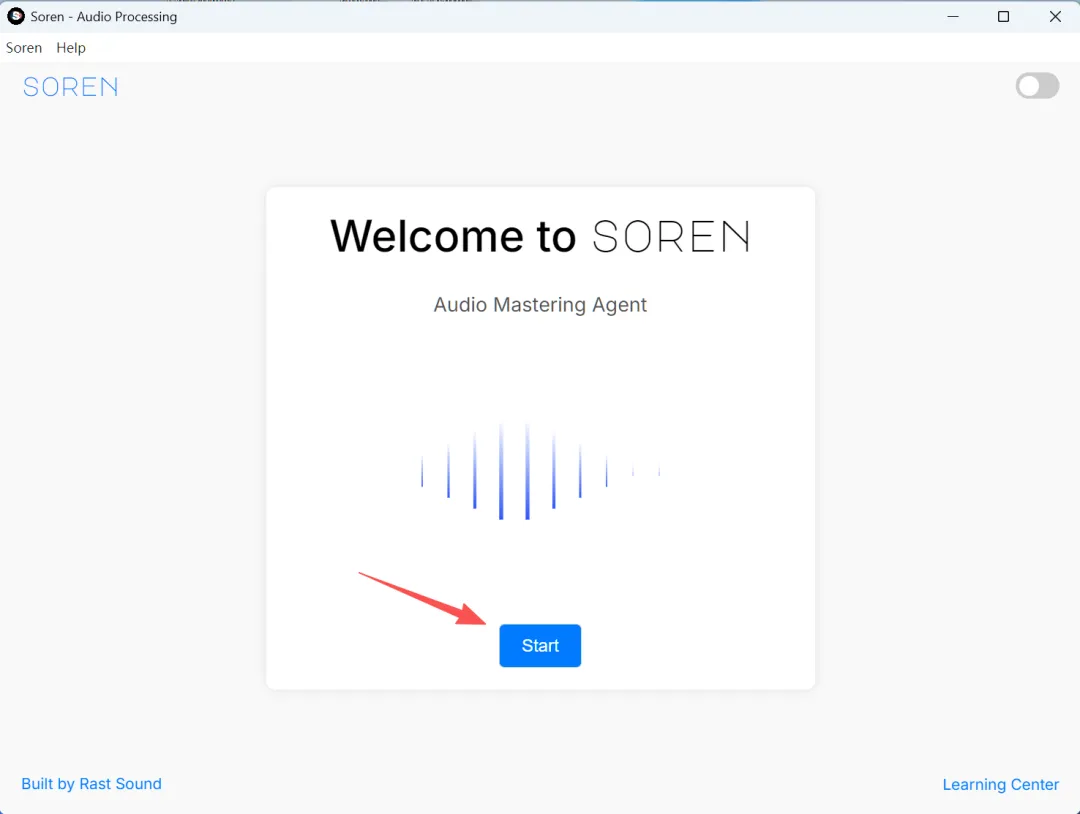Close the Soren Audio Processing window
Viewport: 1080px width, 814px height.
pos(1055,17)
